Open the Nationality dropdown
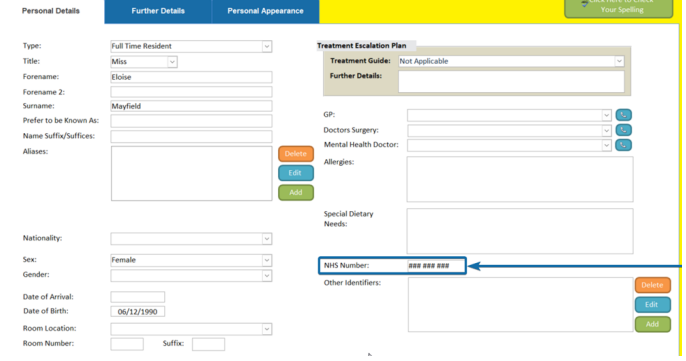The image size is (686, 361). pos(266,239)
